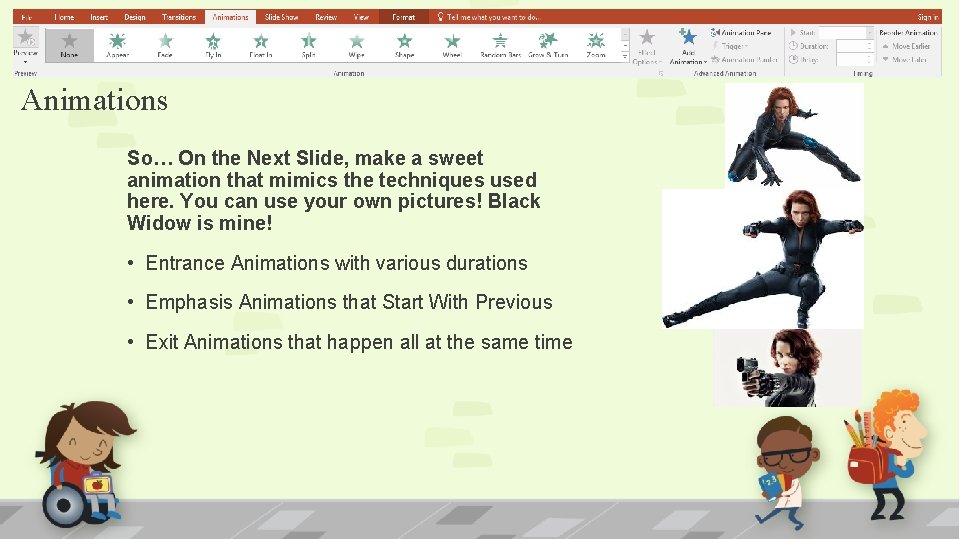Click the girl in wheelchair illustration
Screen dimensions: 960x540
pyautogui.click(x=84, y=464)
